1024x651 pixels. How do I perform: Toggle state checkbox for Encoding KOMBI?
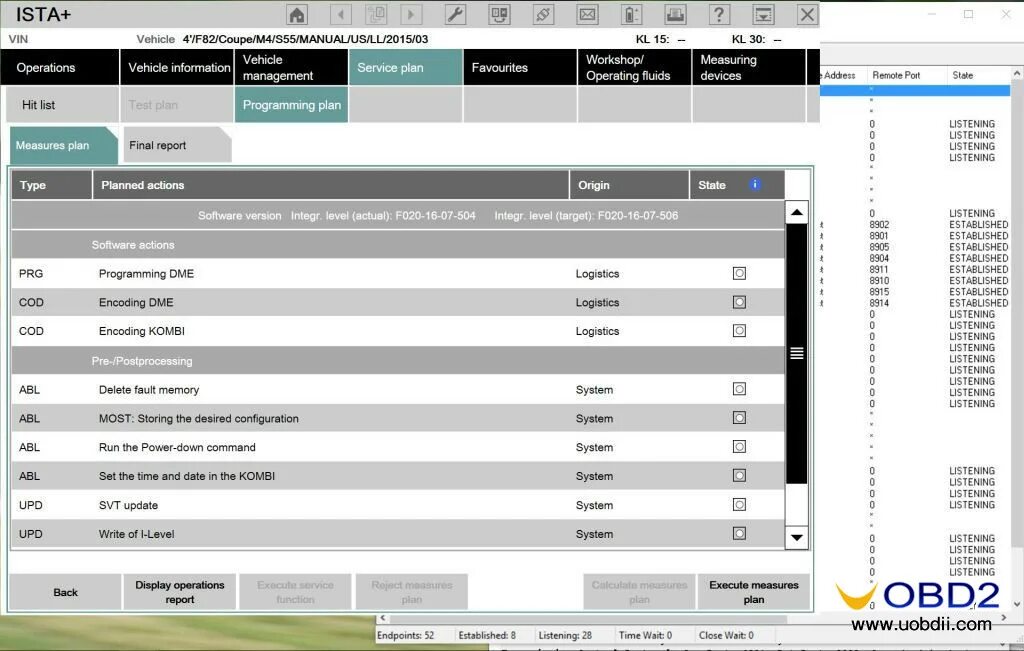[739, 330]
